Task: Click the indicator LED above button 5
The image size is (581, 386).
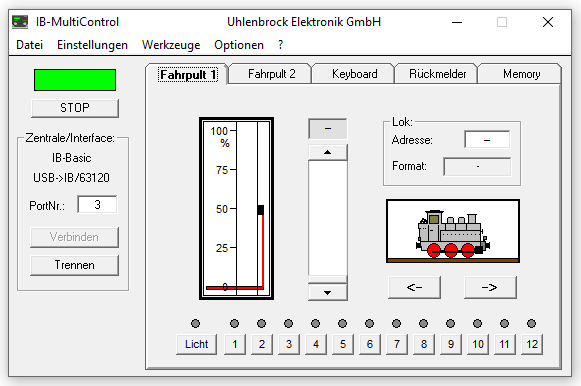Action: (342, 323)
